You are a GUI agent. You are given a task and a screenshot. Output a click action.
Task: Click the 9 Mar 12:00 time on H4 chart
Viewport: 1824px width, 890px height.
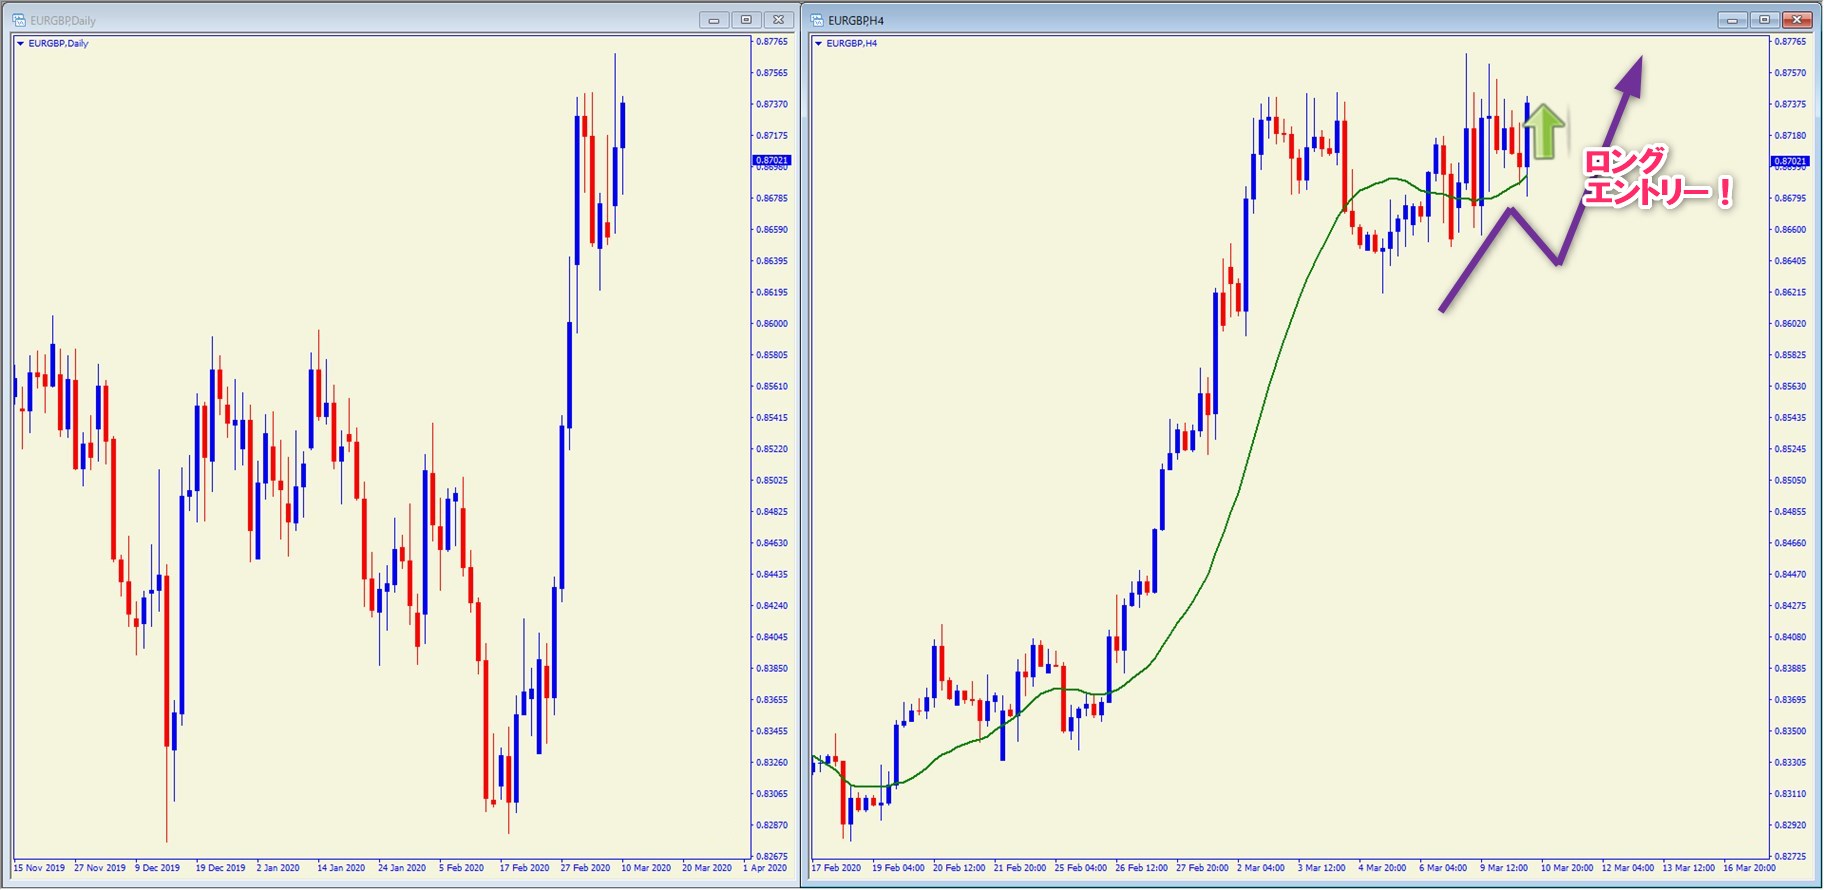1504,868
